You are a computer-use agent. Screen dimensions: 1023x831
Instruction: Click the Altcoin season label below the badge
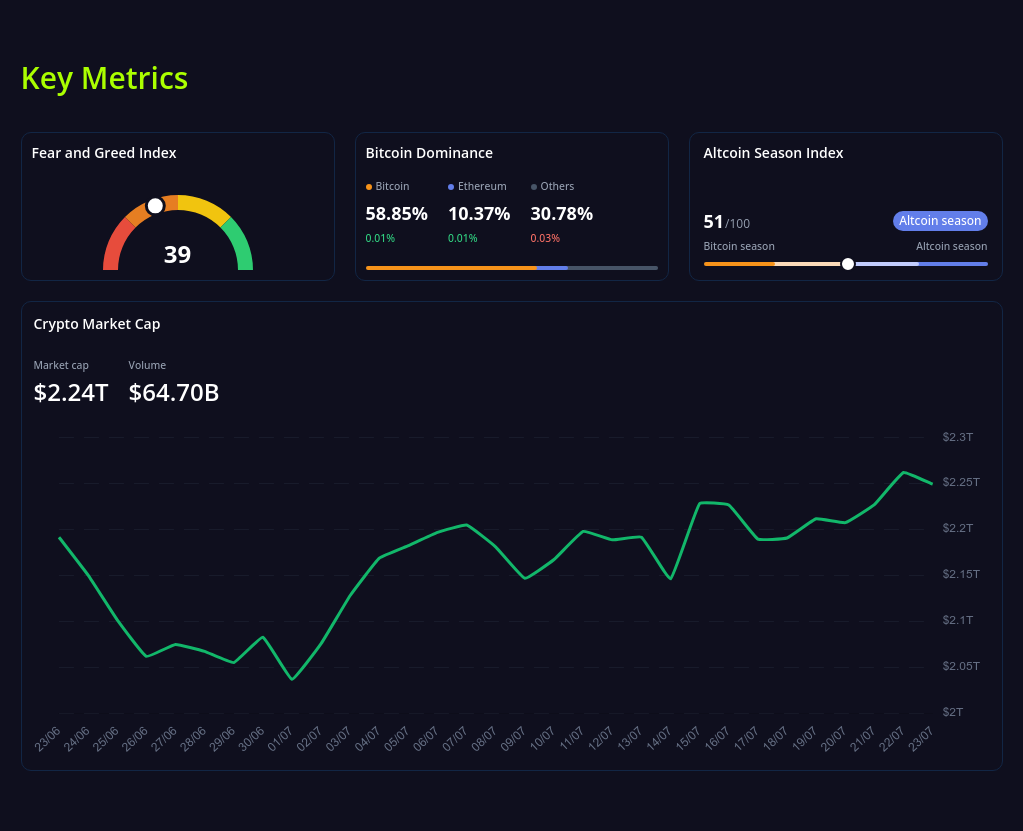pyautogui.click(x=951, y=247)
